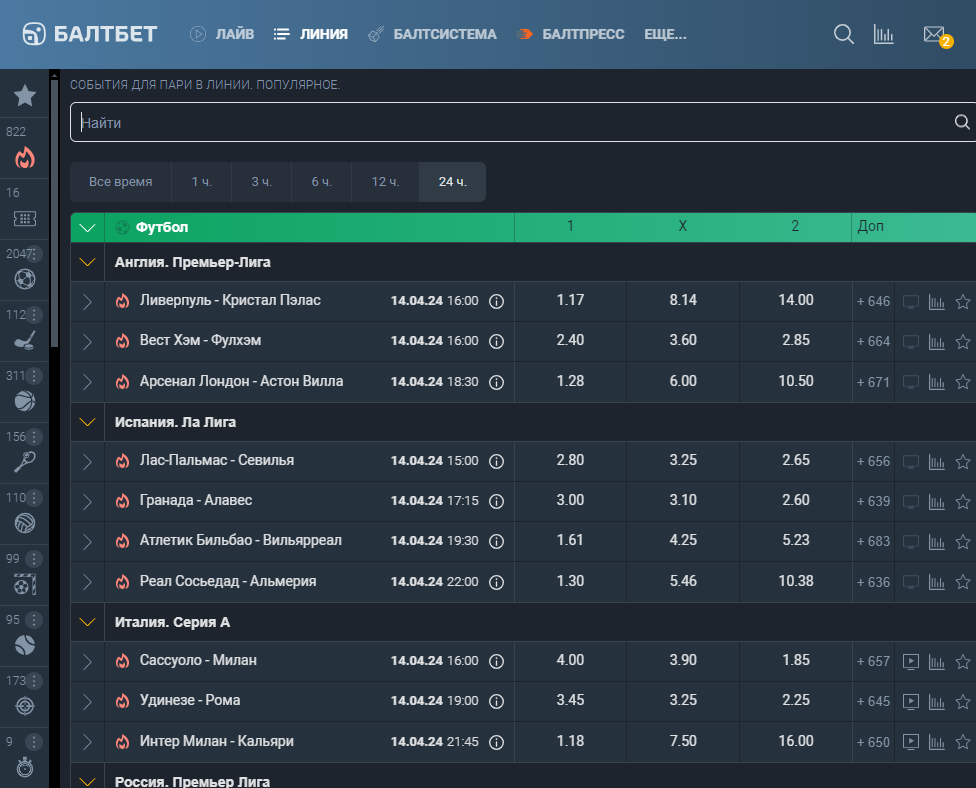
Task: Collapse Испания. Ла Лига group
Action: click(88, 422)
